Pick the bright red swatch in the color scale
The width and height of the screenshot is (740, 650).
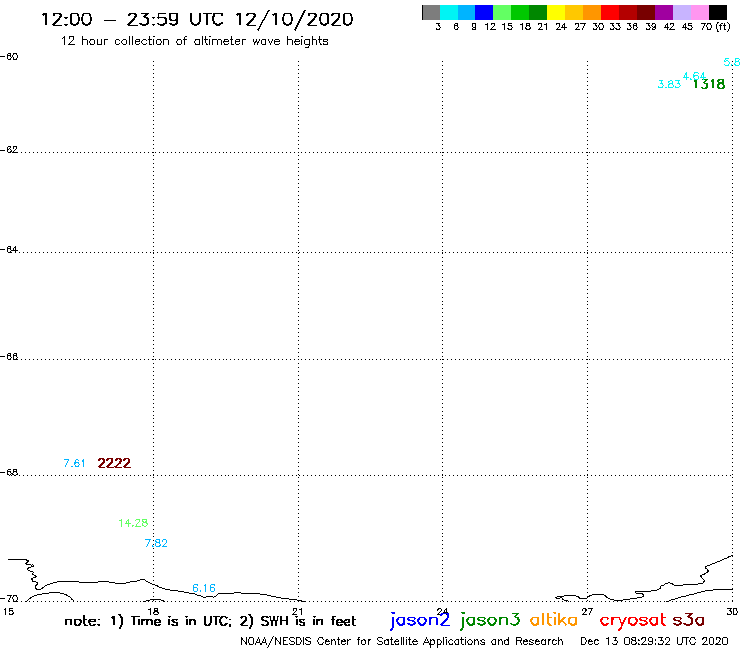[x=610, y=12]
